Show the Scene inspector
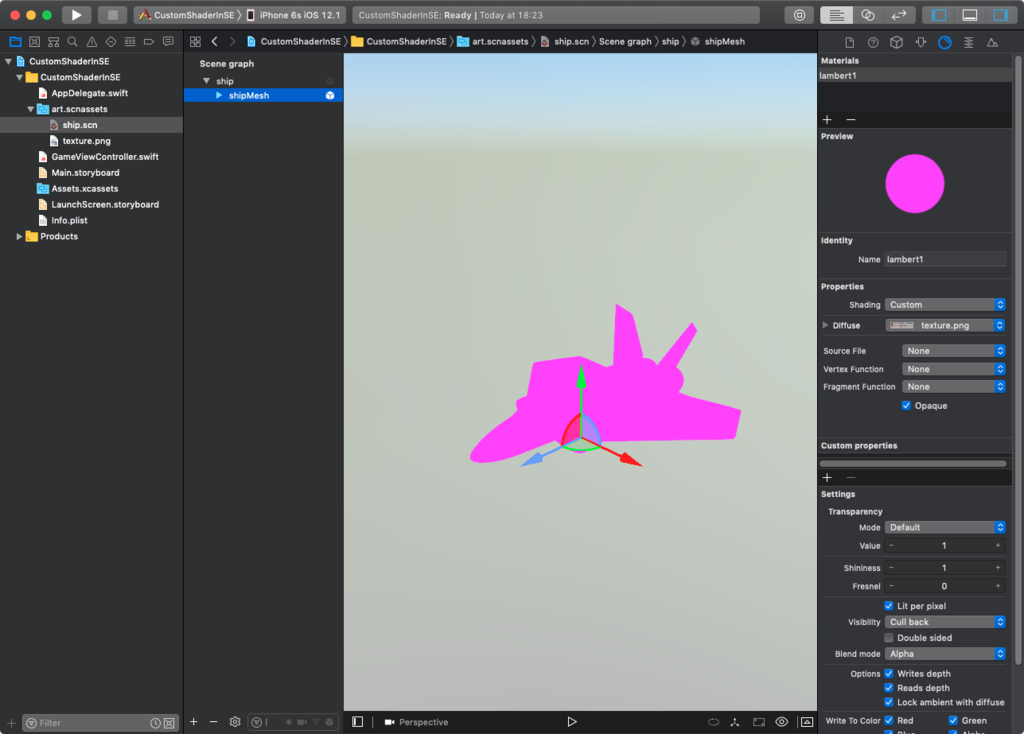The width and height of the screenshot is (1024, 734). (992, 42)
